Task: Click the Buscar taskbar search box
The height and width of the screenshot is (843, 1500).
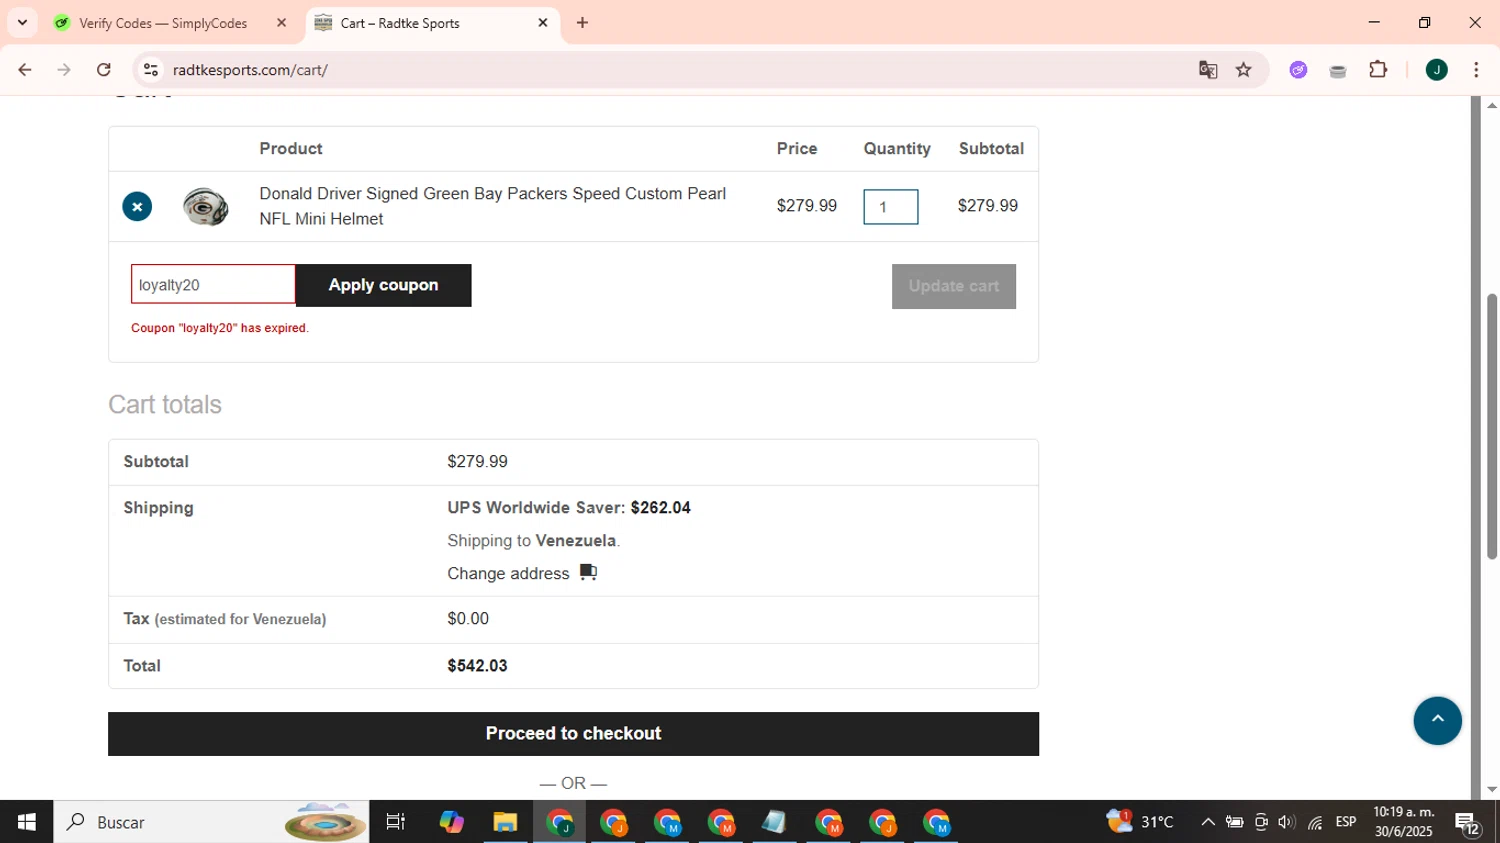Action: (211, 822)
